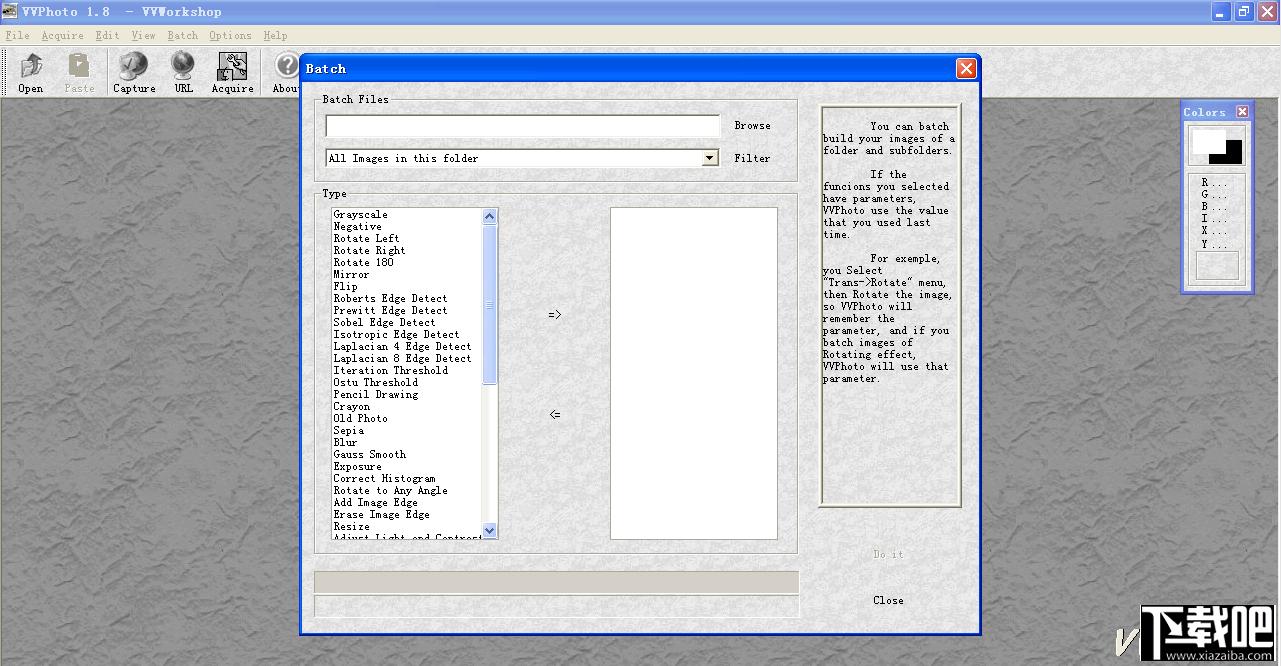Choose Pencil Drawing from the list
1281x666 pixels.
click(375, 395)
